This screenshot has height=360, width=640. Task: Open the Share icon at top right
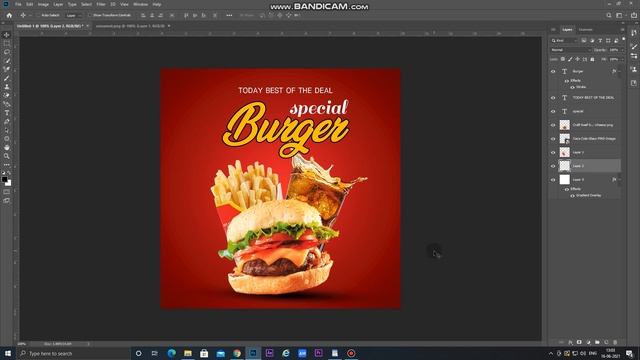pos(633,15)
